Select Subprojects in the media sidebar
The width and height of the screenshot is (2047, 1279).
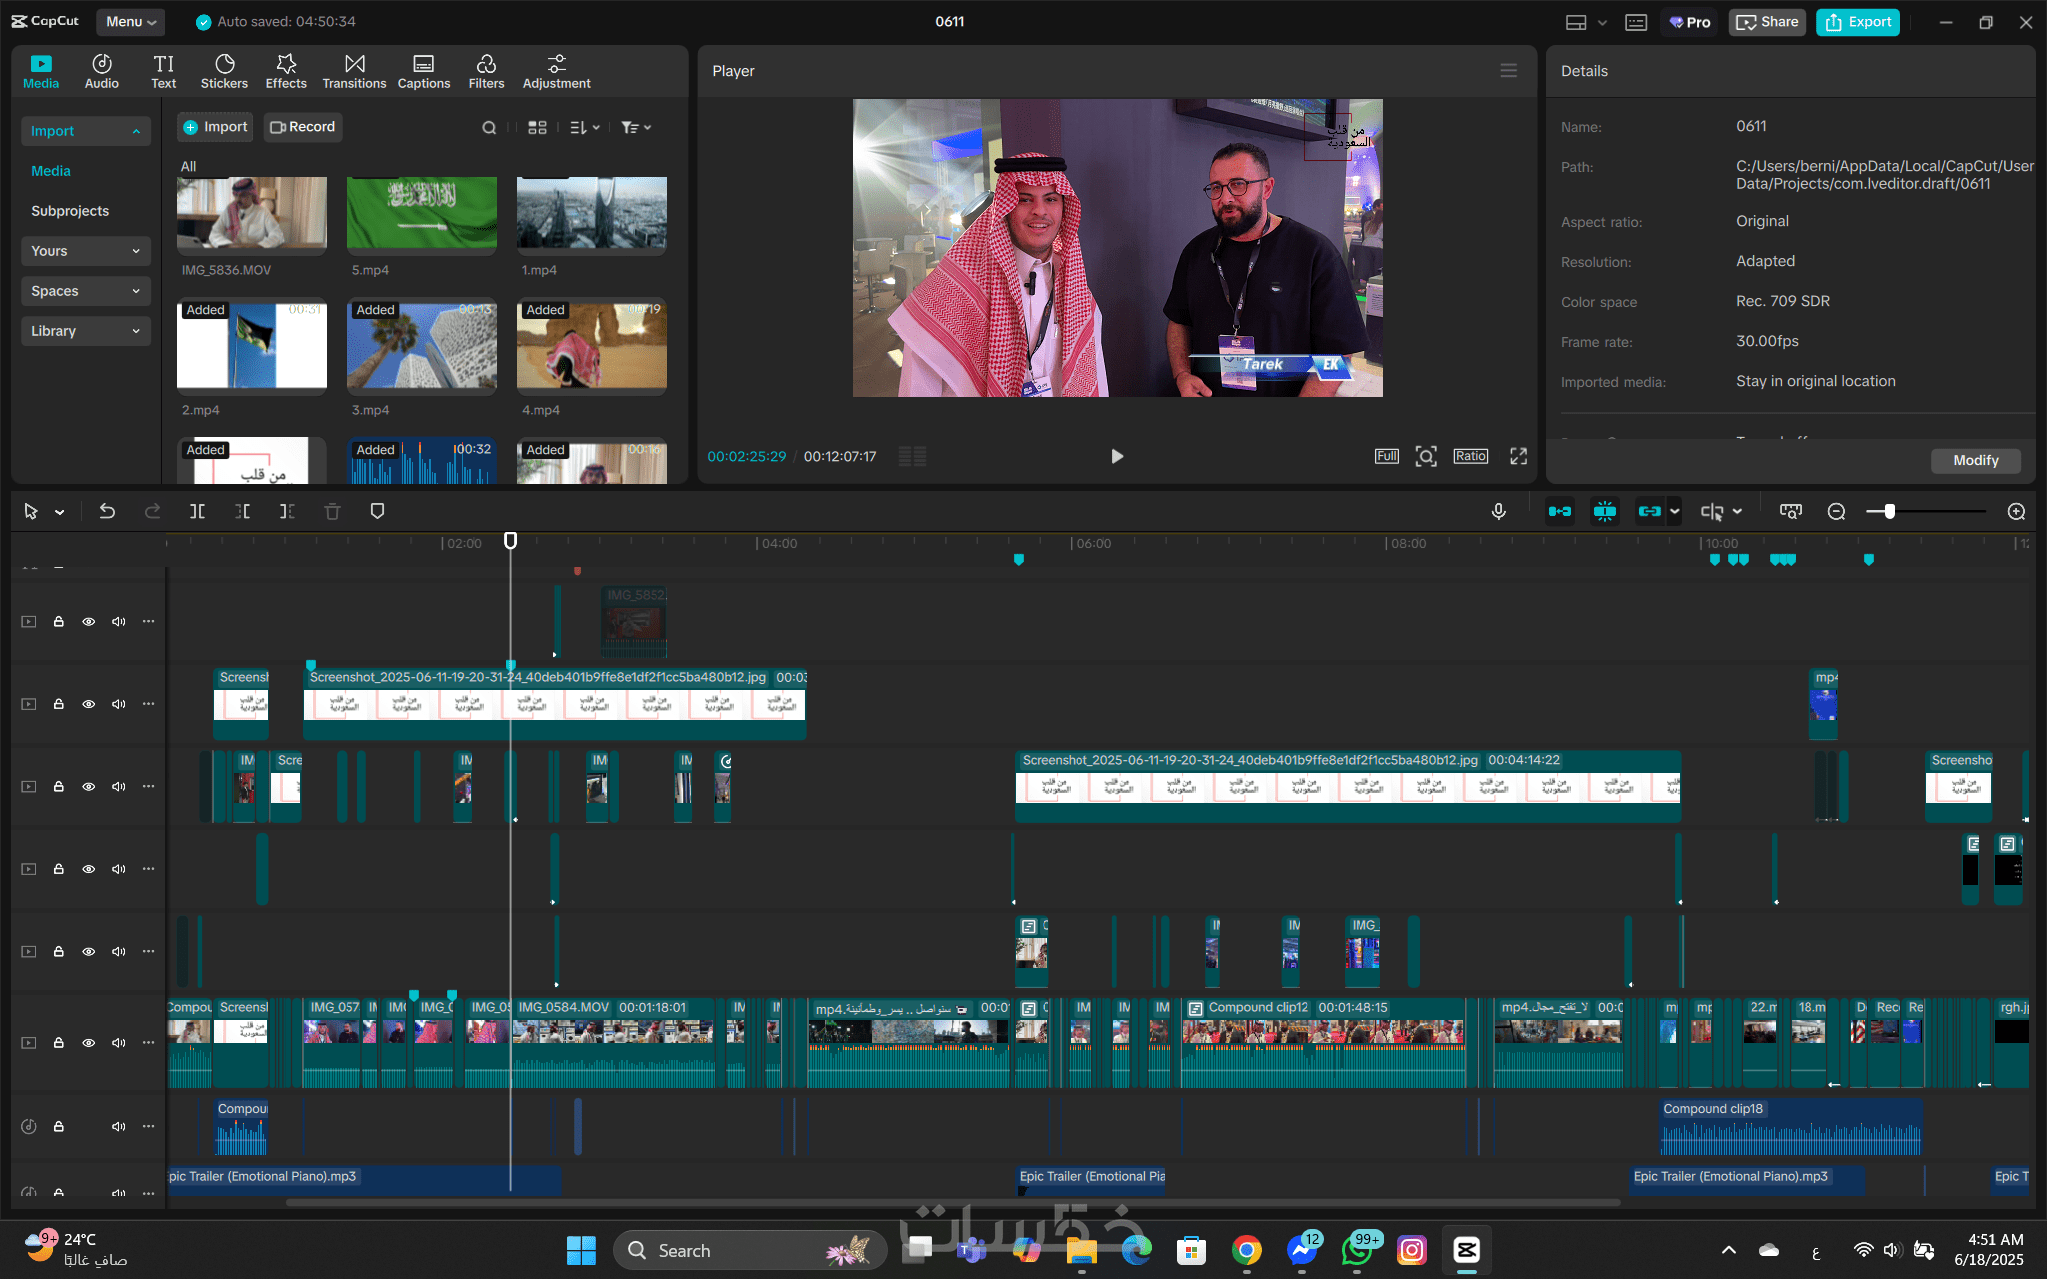70,211
